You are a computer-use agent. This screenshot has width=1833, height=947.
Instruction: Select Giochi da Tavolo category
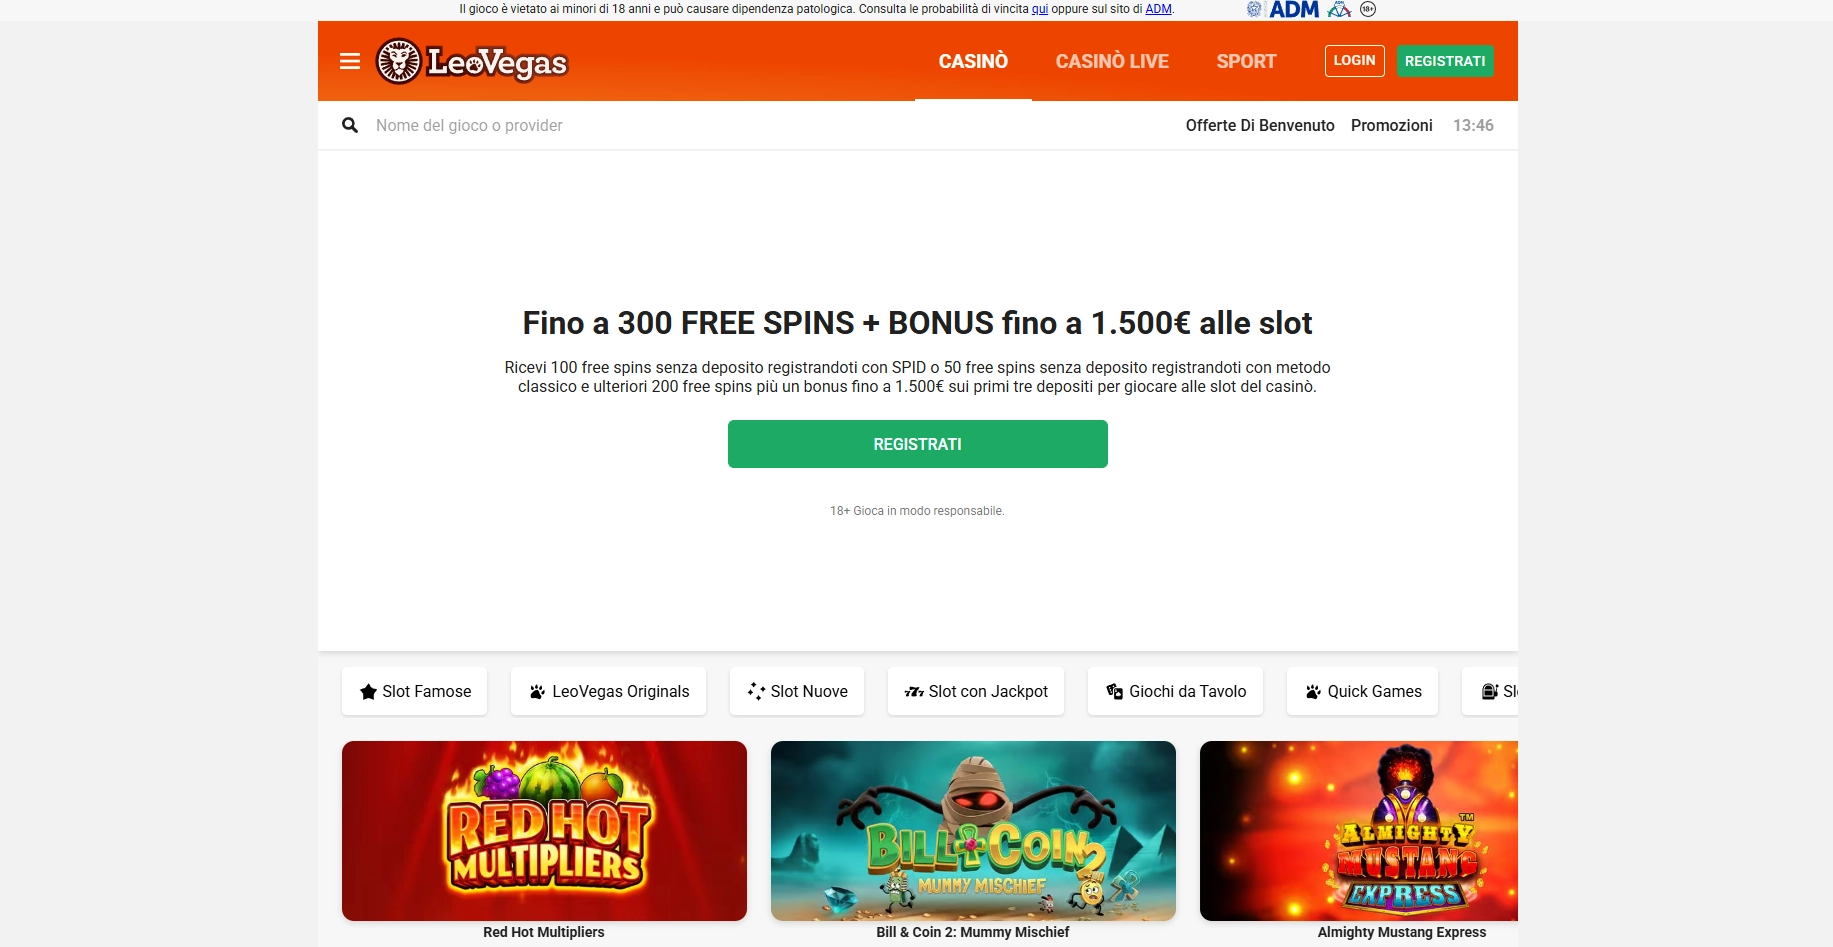[1175, 691]
